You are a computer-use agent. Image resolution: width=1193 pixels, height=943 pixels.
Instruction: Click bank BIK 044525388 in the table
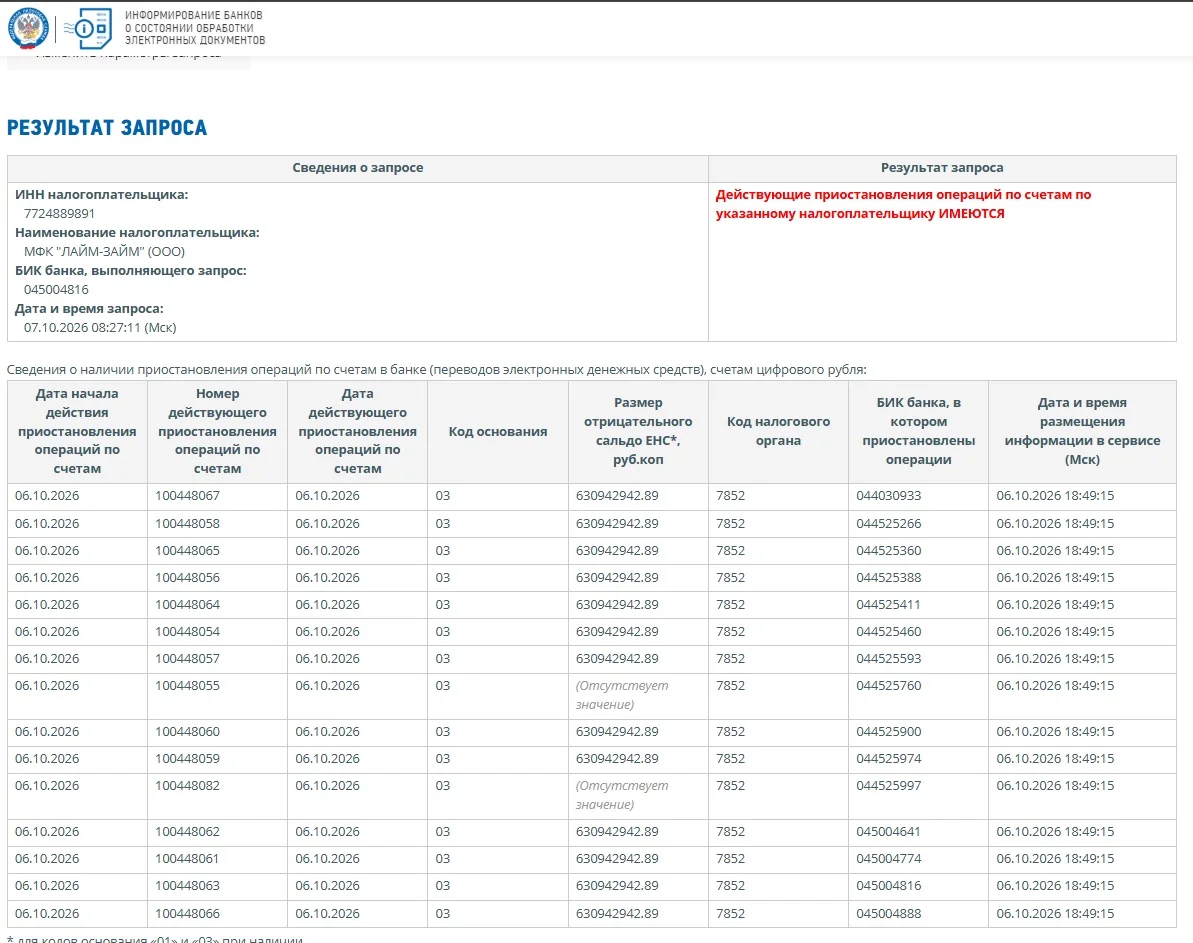click(889, 578)
